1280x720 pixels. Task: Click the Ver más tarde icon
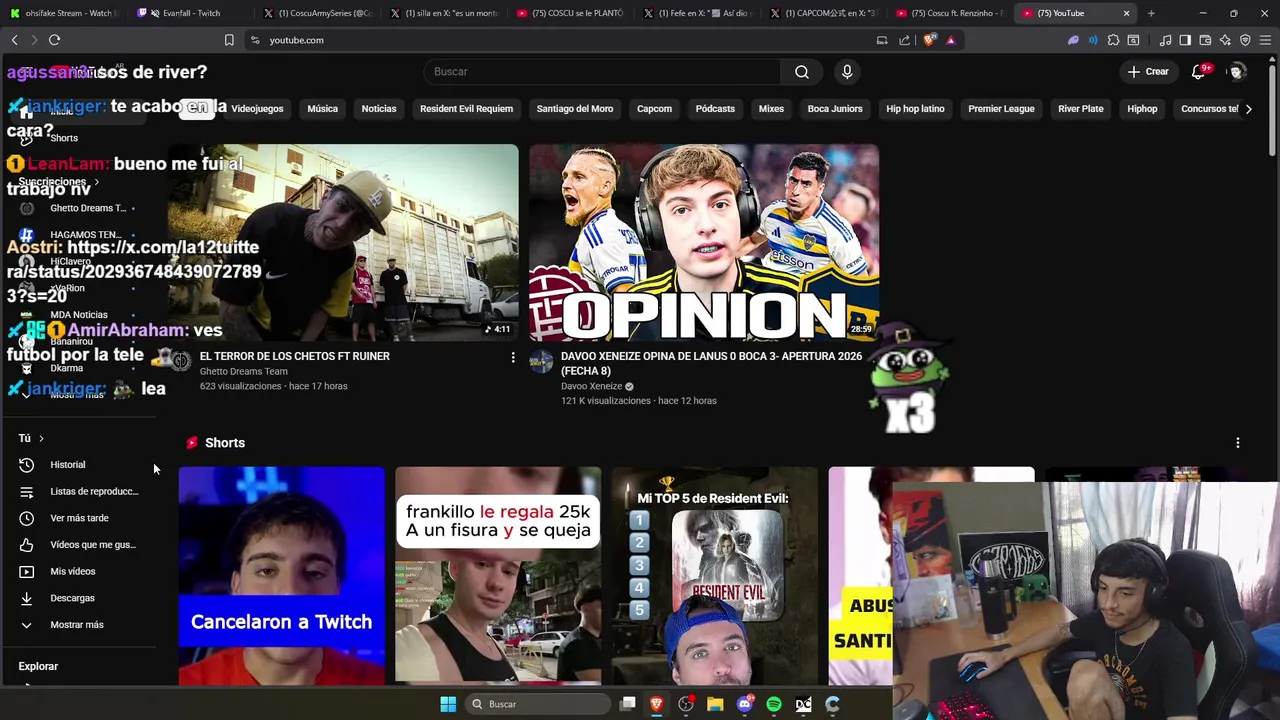coord(27,518)
